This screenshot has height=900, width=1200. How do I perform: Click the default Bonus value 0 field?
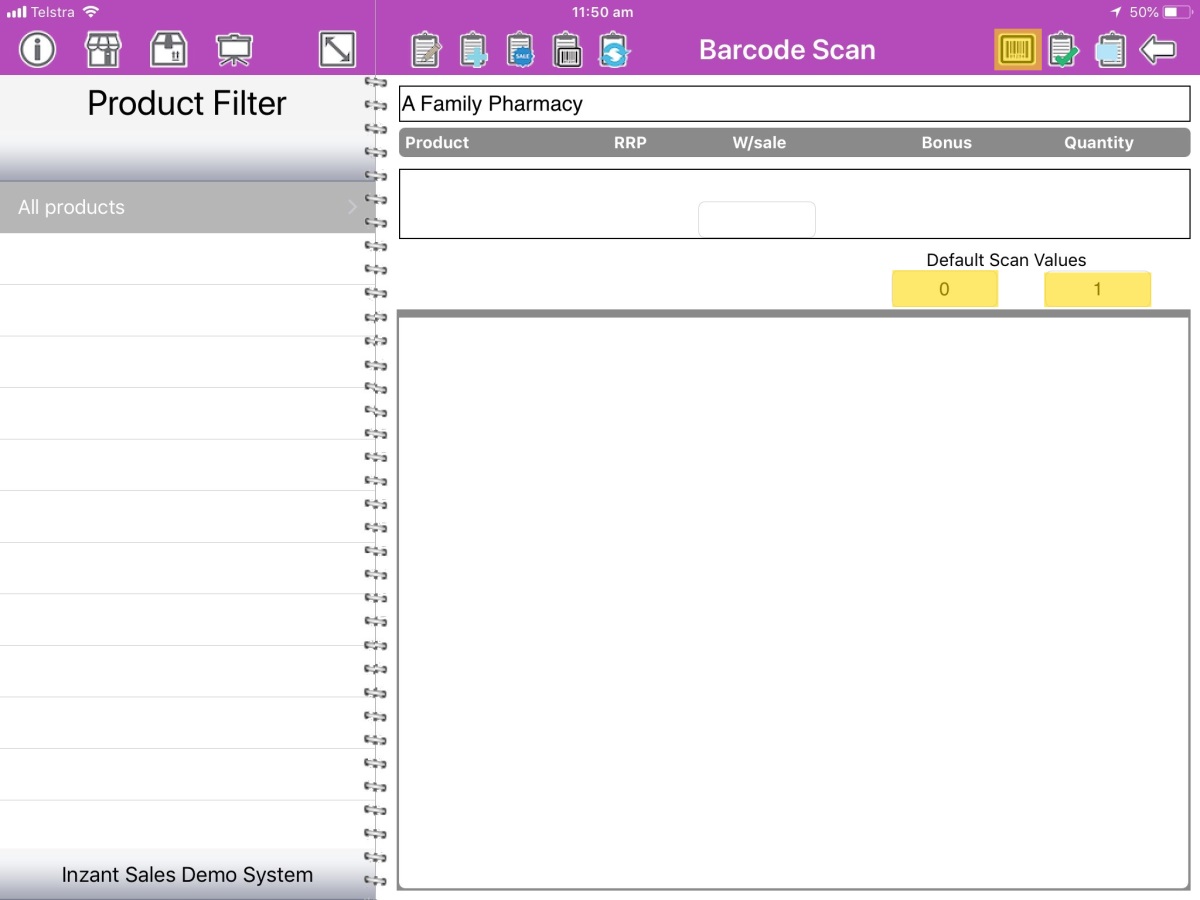tap(945, 289)
